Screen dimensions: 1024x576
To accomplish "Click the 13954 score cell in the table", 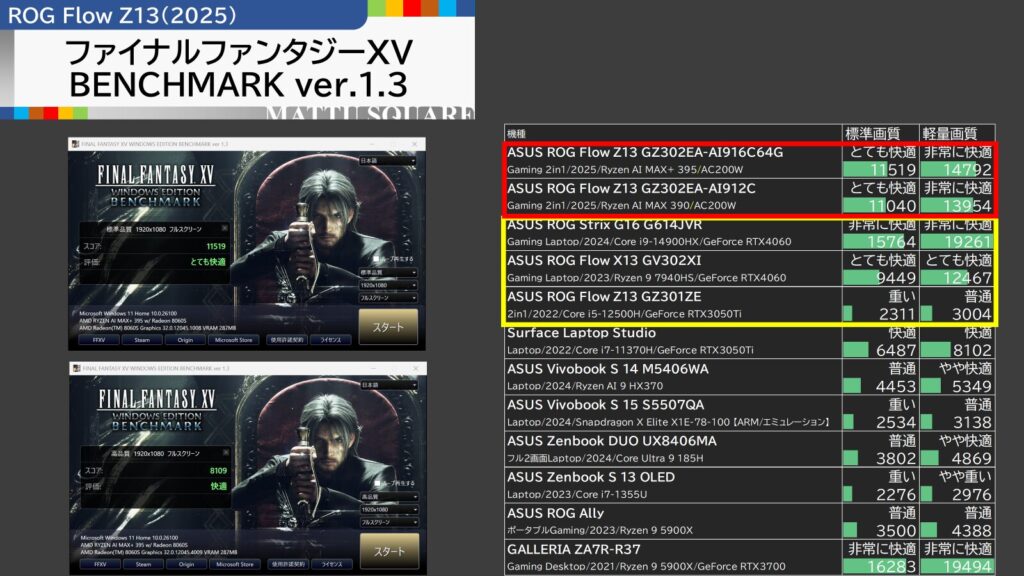I will tap(957, 206).
